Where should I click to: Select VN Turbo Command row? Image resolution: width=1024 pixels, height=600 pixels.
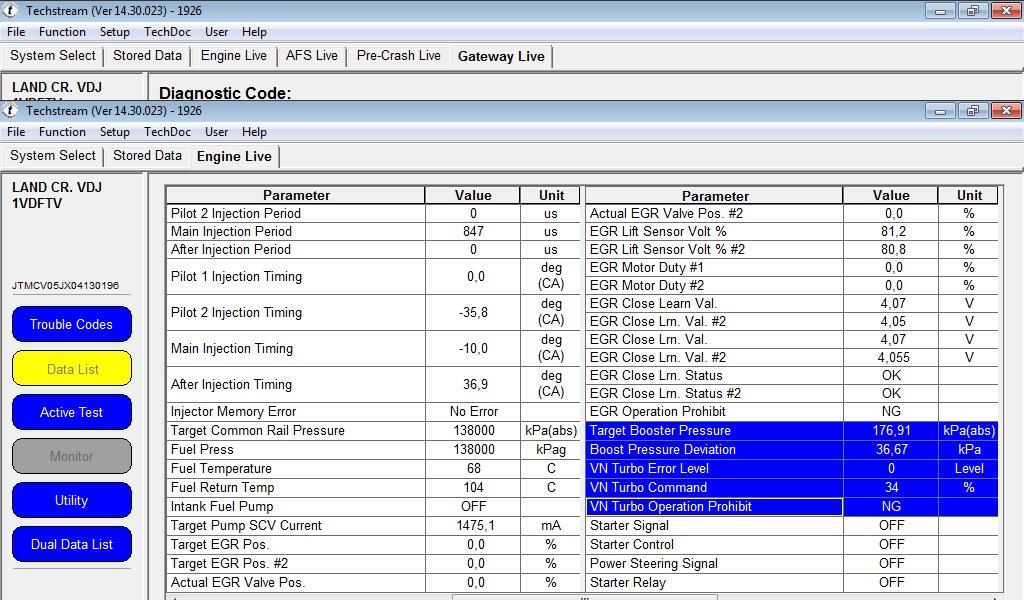pyautogui.click(x=792, y=487)
